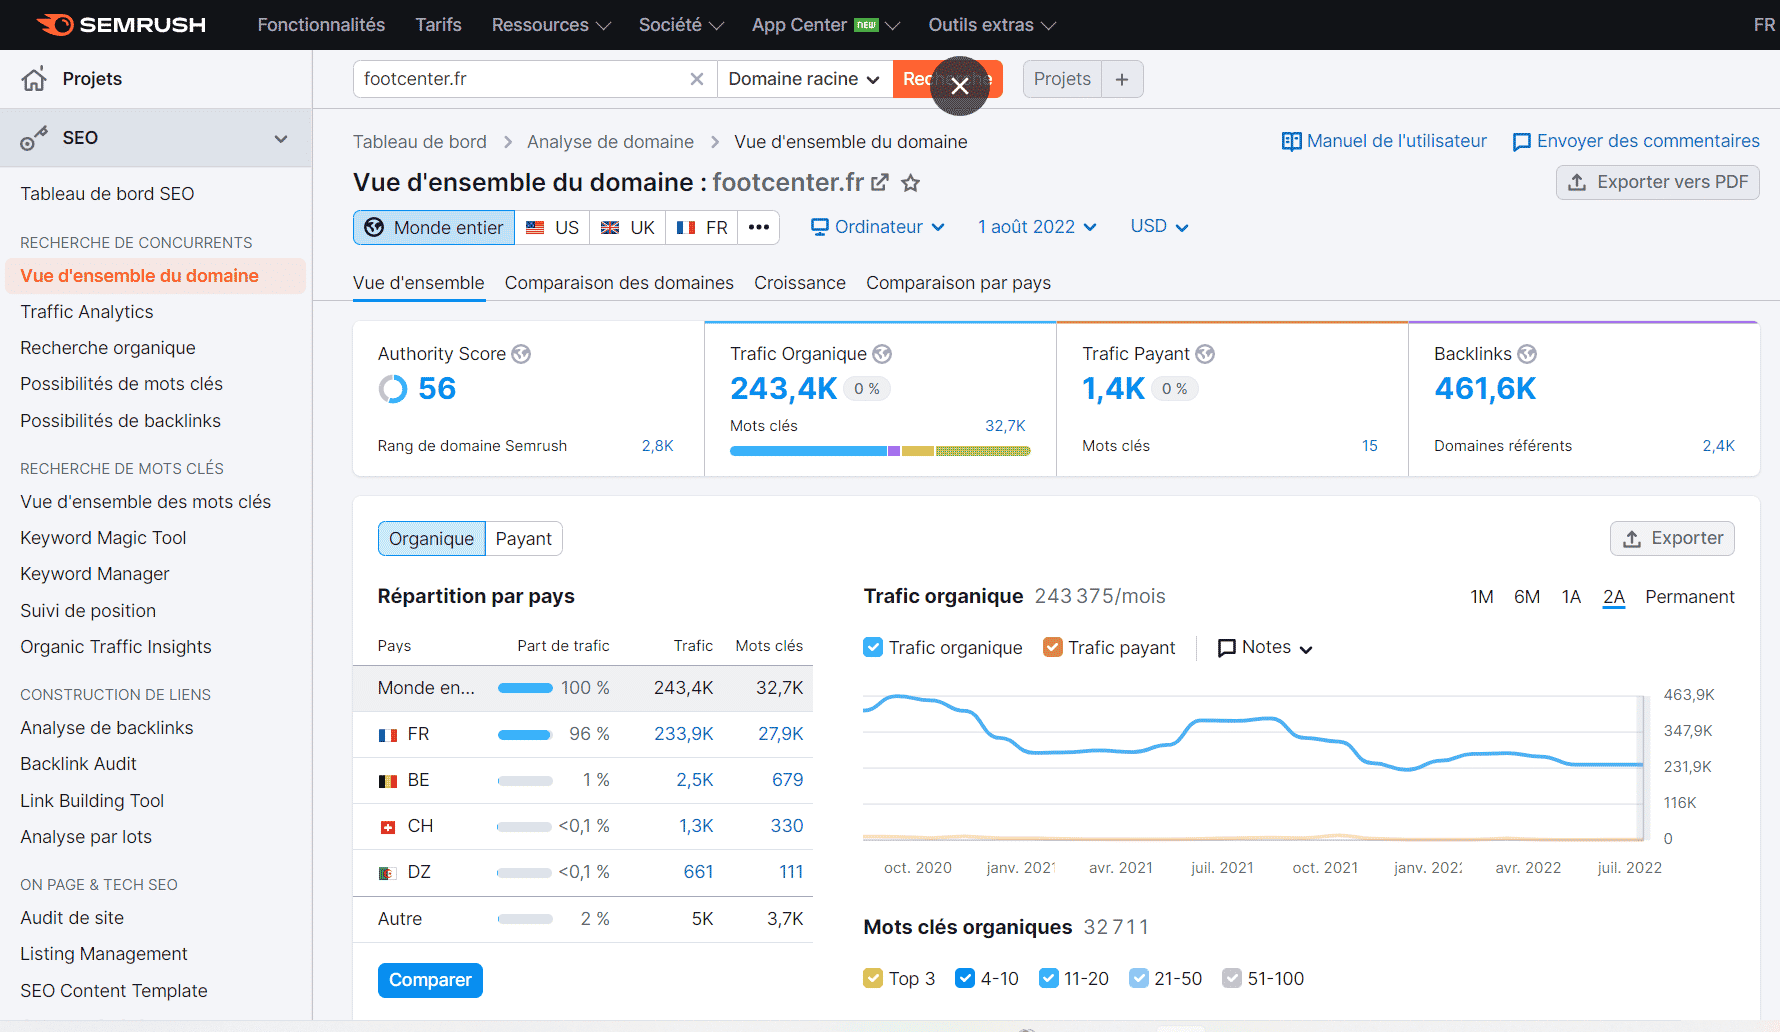Select the 6M time range

point(1526,597)
